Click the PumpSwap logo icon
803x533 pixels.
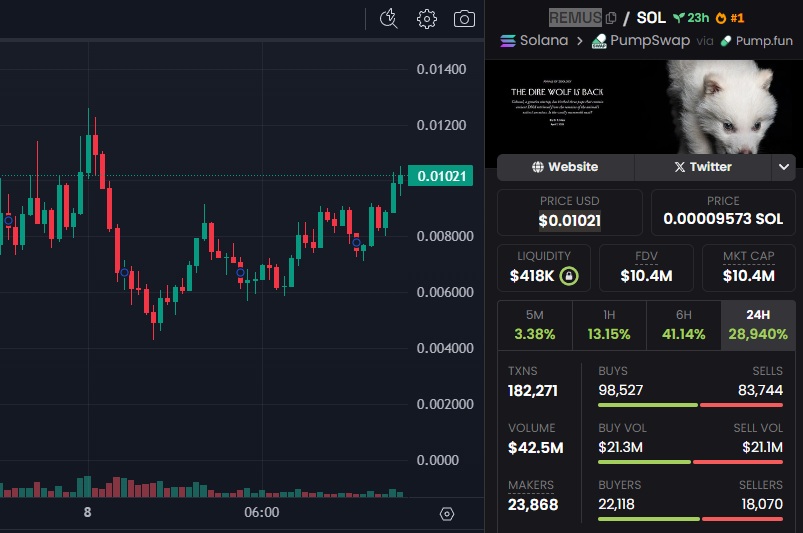coord(599,41)
